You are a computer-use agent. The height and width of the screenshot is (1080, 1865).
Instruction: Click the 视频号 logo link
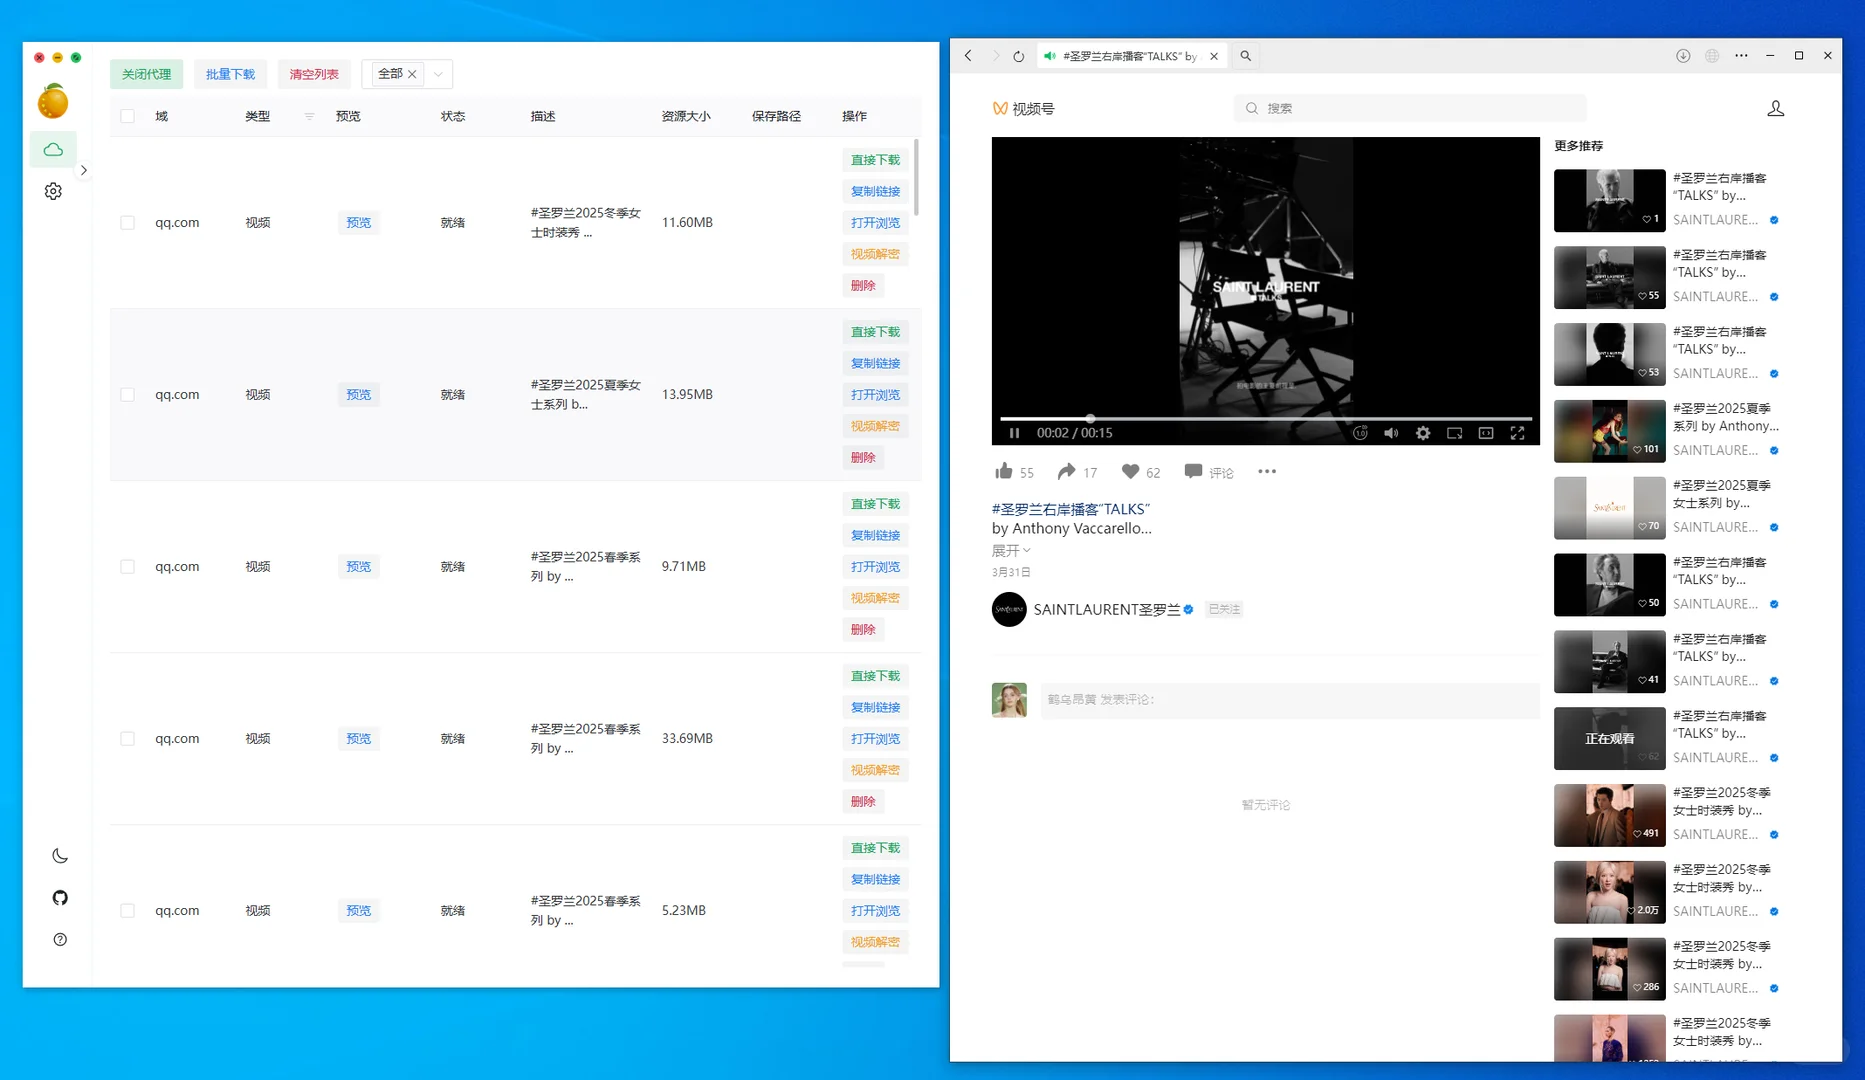[x=1023, y=108]
